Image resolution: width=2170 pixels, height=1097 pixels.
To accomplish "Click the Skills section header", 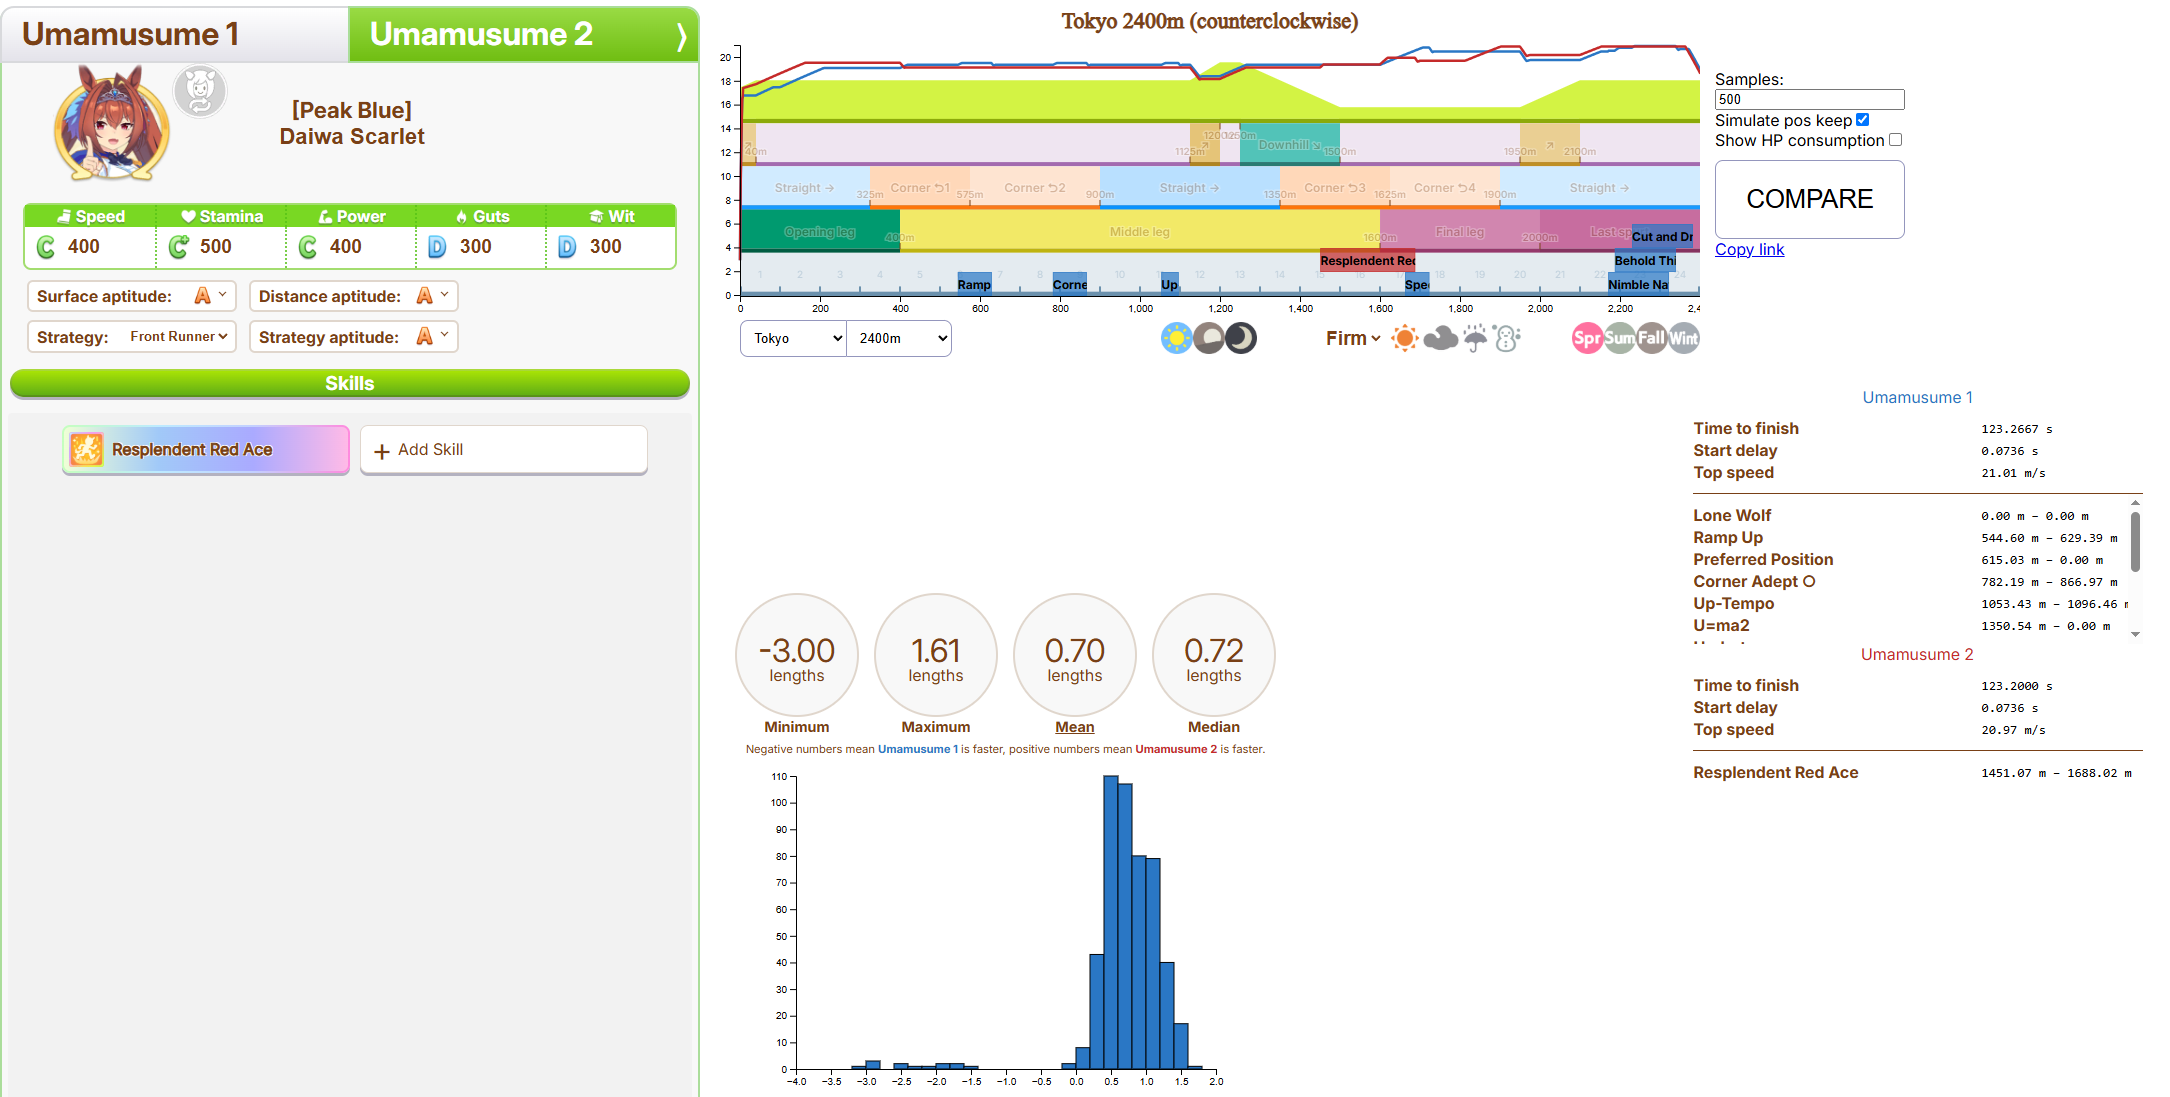I will point(350,383).
